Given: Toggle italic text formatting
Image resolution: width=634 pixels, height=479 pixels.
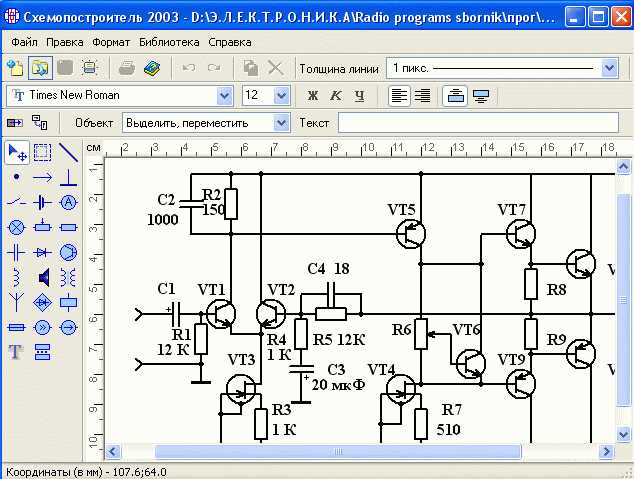Looking at the screenshot, I should tap(336, 96).
